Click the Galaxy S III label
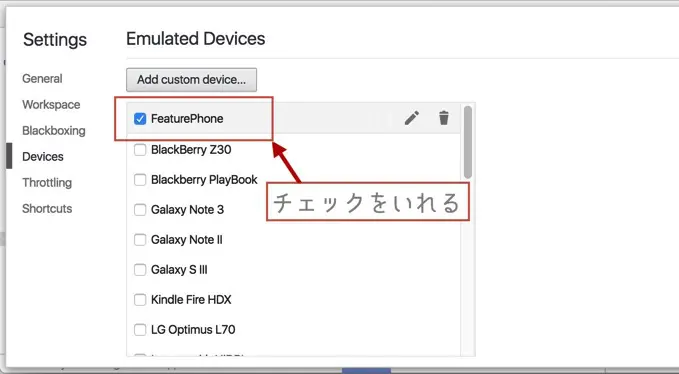The height and width of the screenshot is (374, 679). click(x=179, y=270)
